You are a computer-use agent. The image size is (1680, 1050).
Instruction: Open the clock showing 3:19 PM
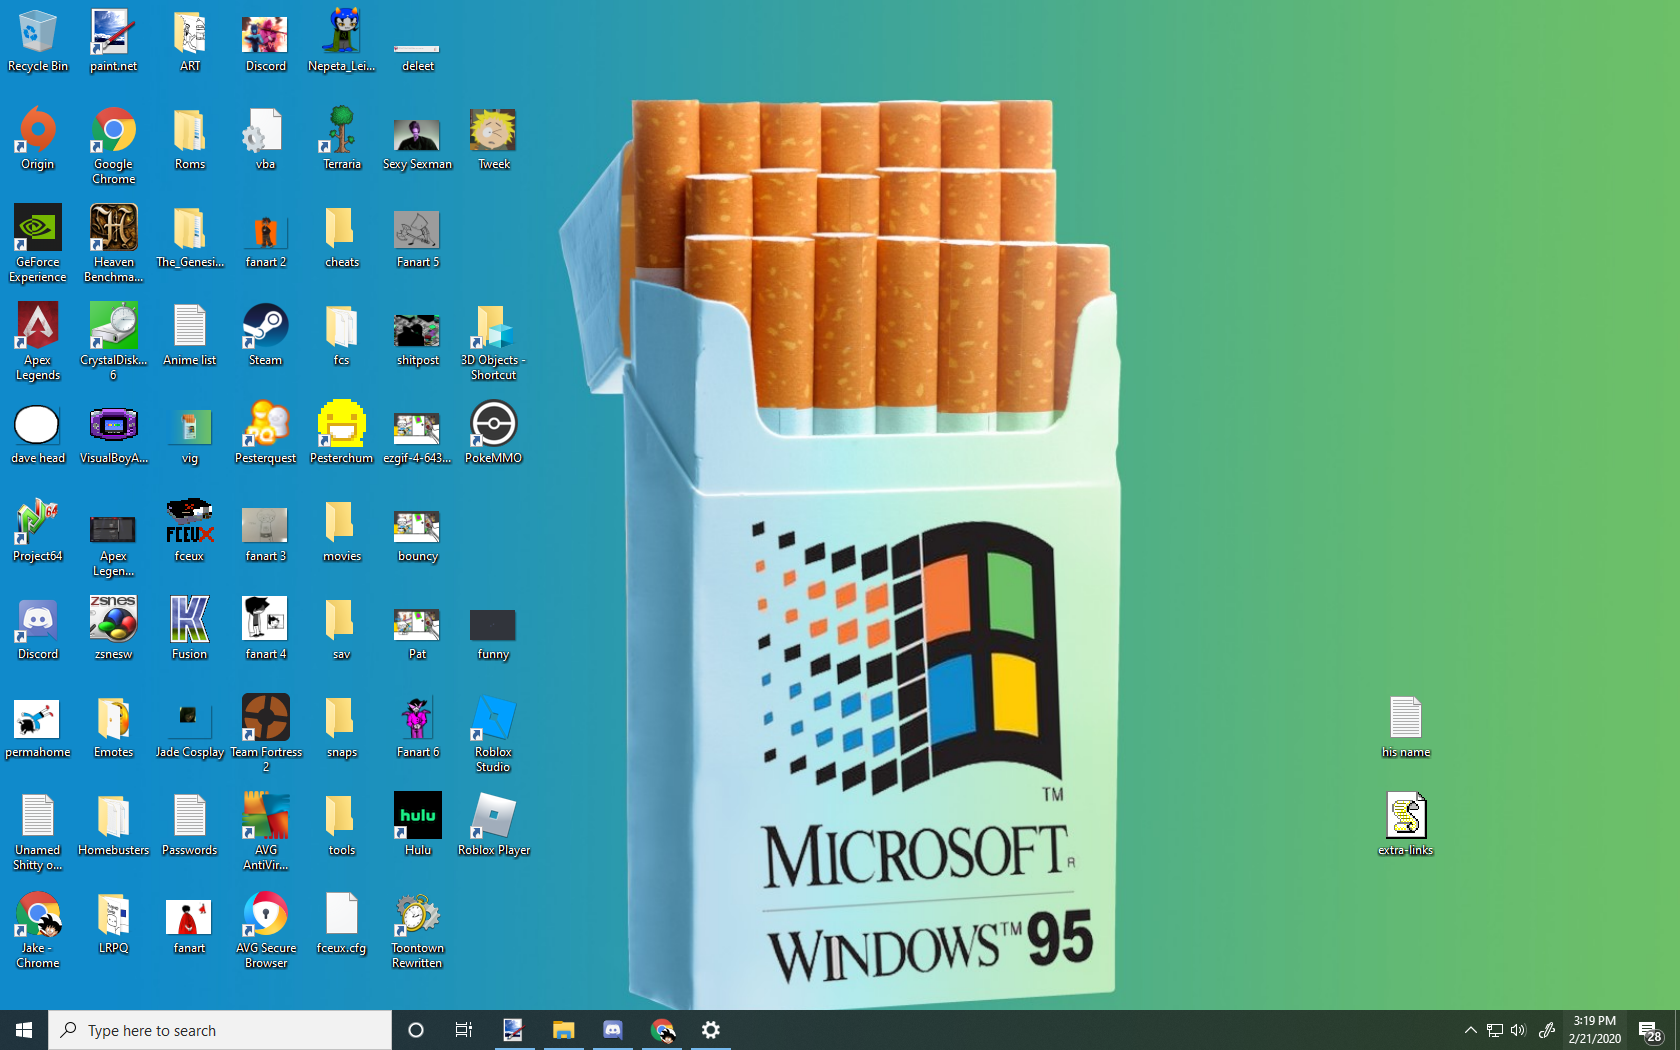pos(1594,1030)
